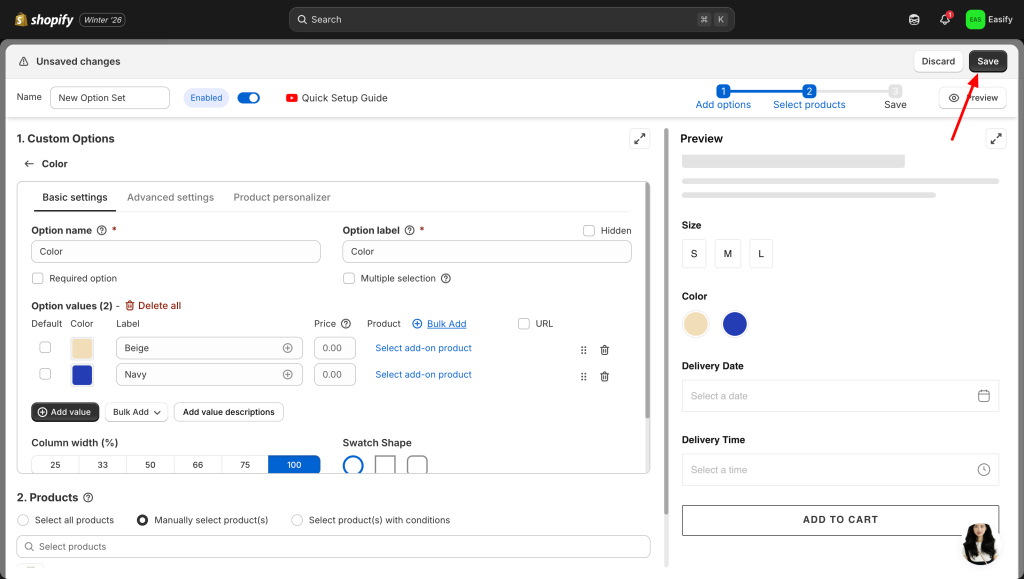Click the Select products search field
The image size is (1024, 579).
(333, 547)
